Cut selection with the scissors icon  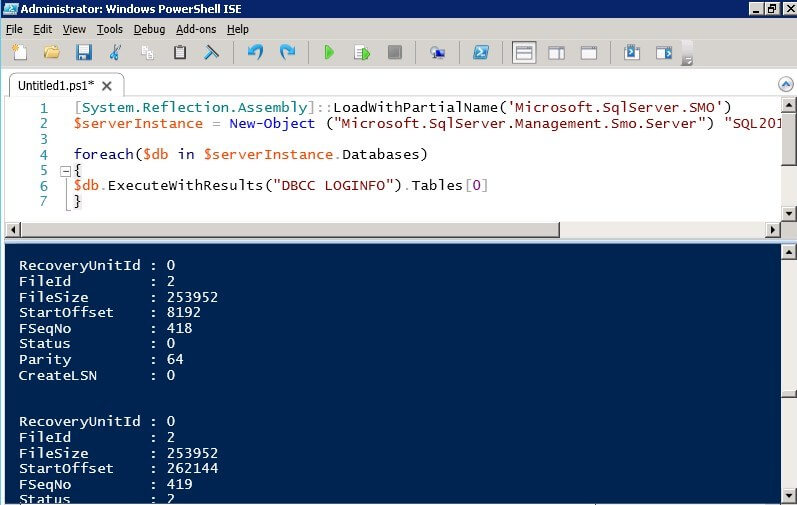point(115,52)
